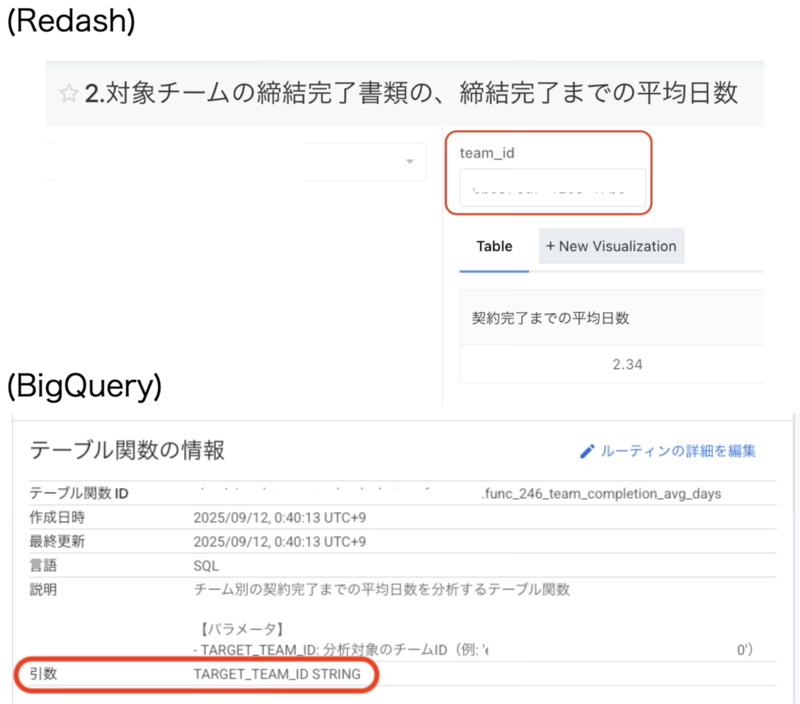This screenshot has width=800, height=704.
Task: Select the 引数 row label
Action: (43, 674)
